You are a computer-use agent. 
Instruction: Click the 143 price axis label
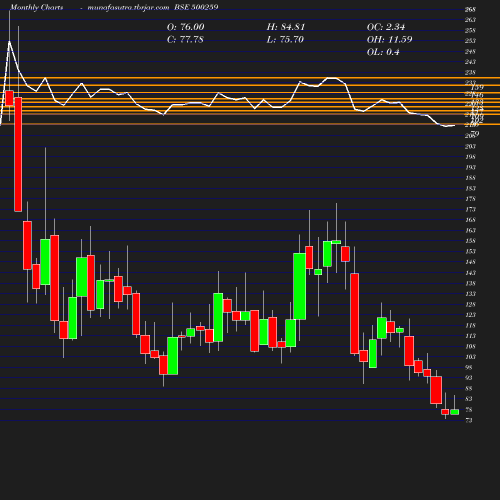click(470, 273)
